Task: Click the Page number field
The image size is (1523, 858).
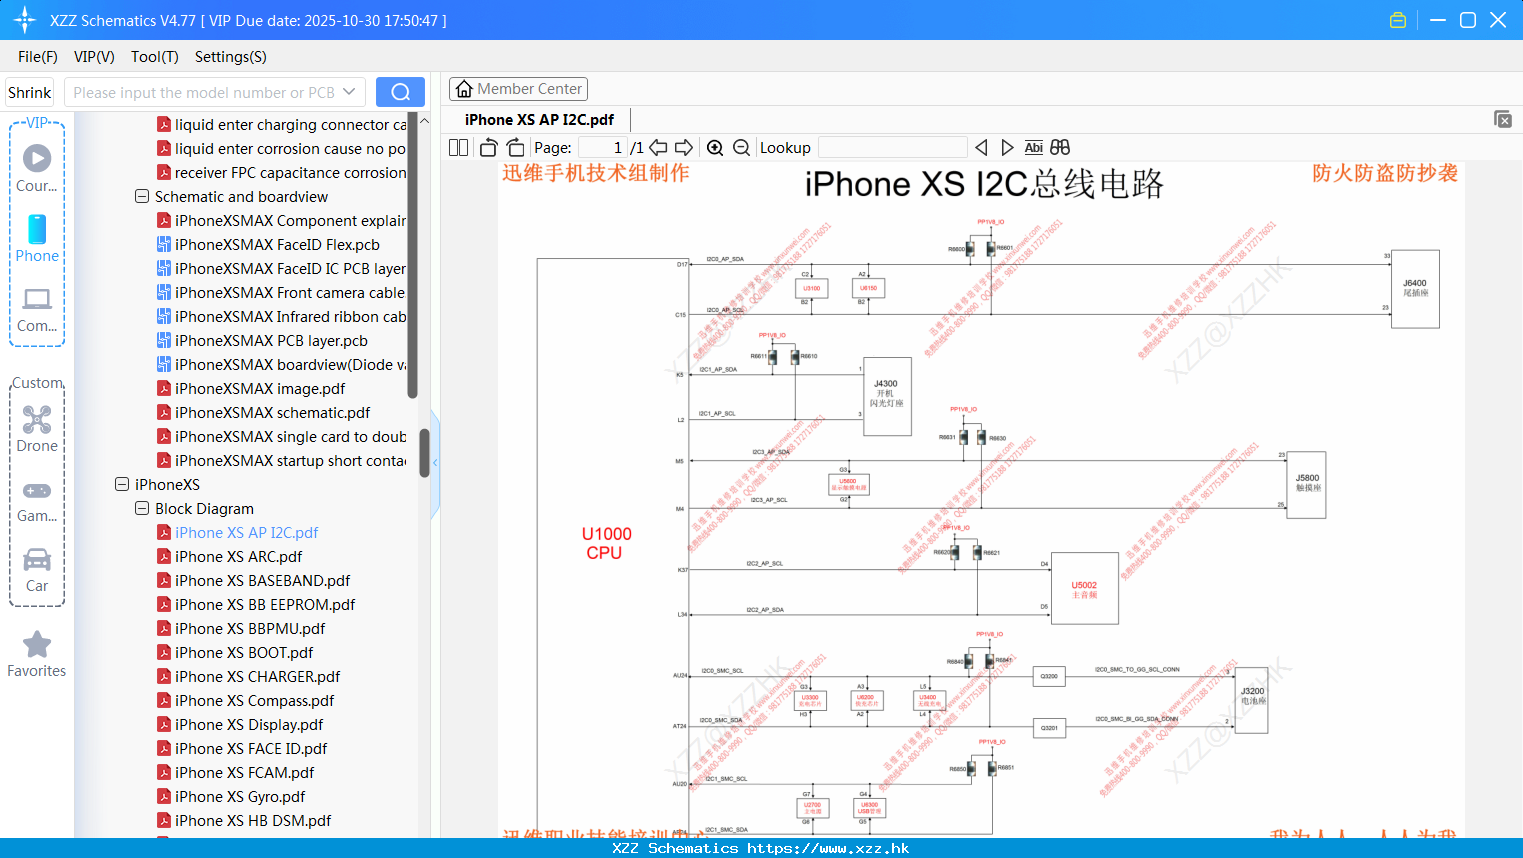Action: pos(603,148)
